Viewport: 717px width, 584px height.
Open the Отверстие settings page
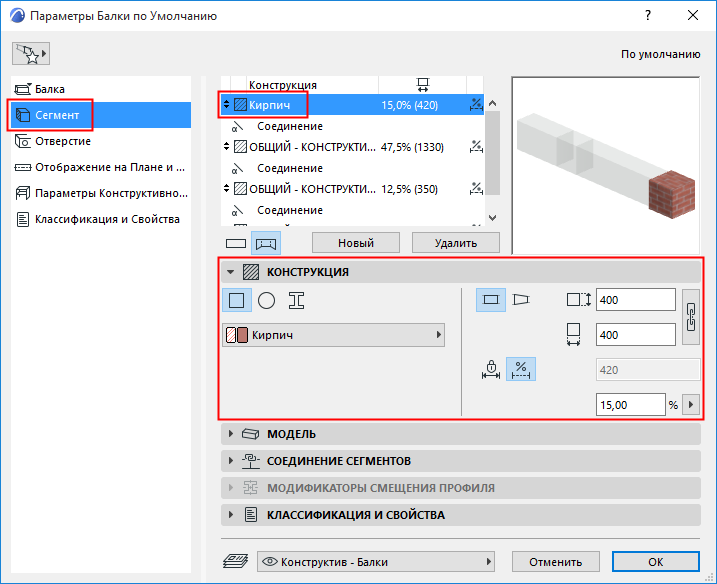pyautogui.click(x=101, y=141)
